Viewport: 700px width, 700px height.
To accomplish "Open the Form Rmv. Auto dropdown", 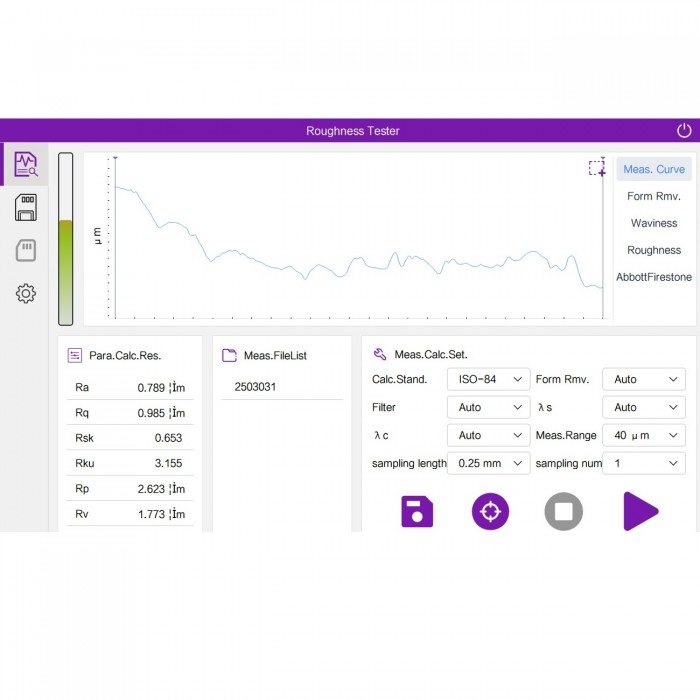I will 644,379.
